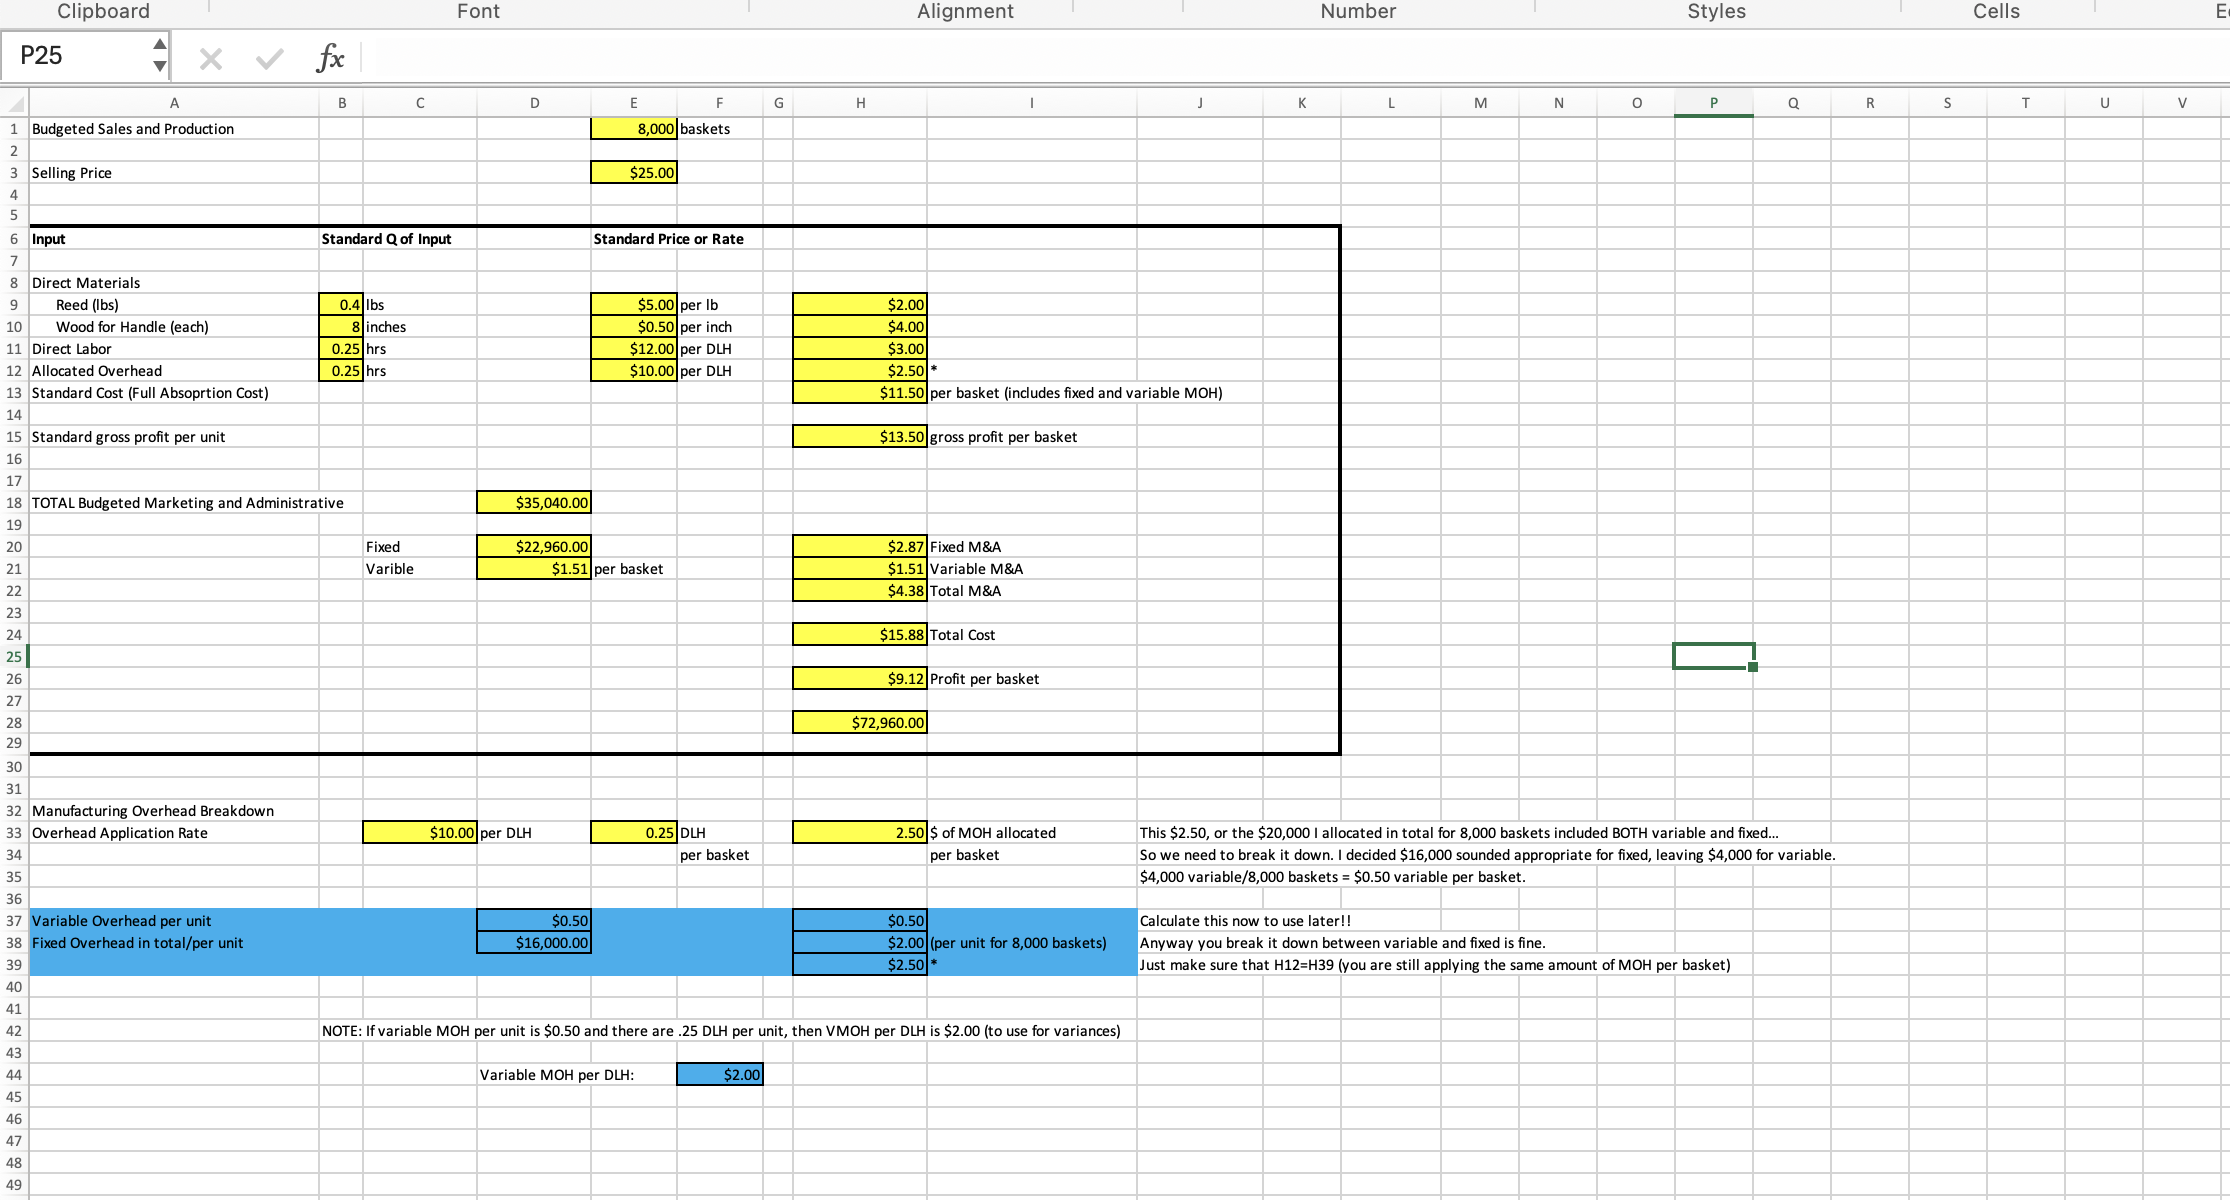Select column H header
This screenshot has height=1200, width=2230.
(860, 103)
